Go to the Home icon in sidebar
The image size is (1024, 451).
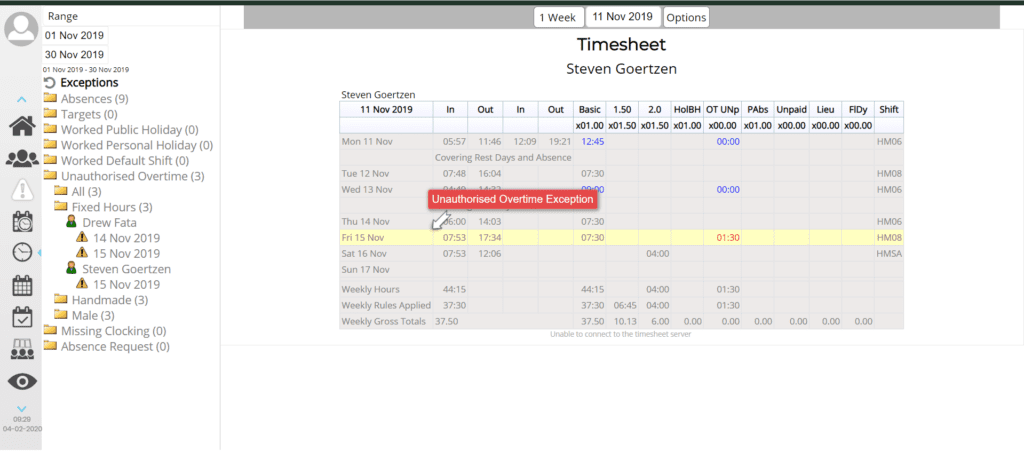coord(22,125)
